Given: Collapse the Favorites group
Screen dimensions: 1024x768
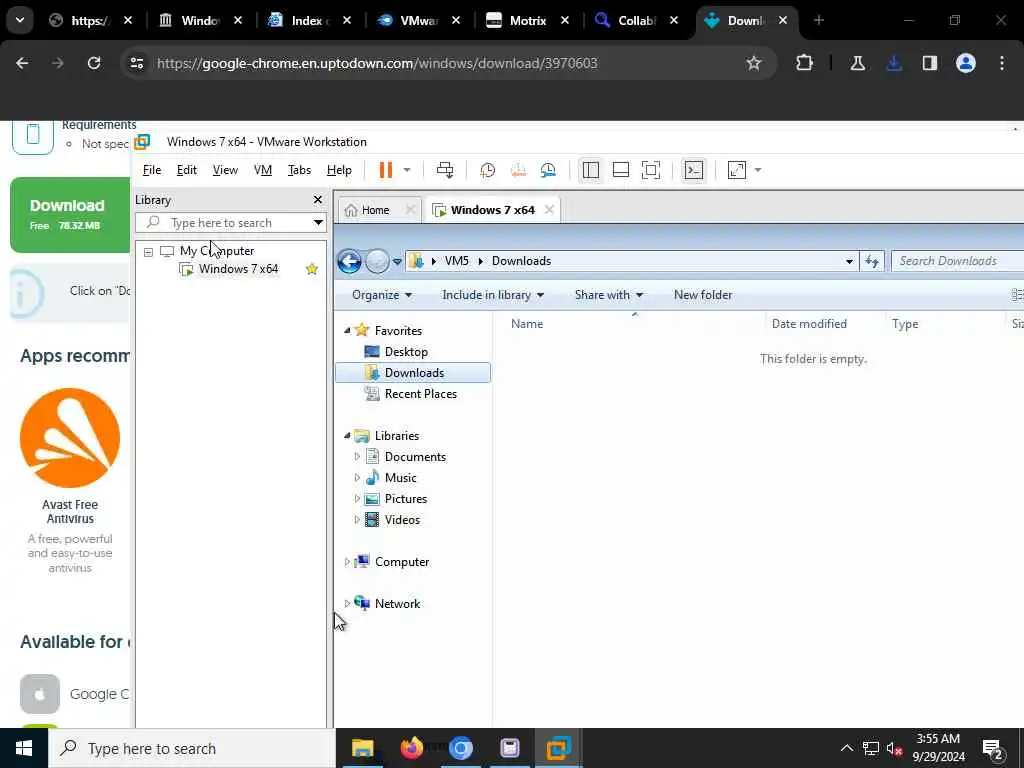Looking at the screenshot, I should [347, 330].
